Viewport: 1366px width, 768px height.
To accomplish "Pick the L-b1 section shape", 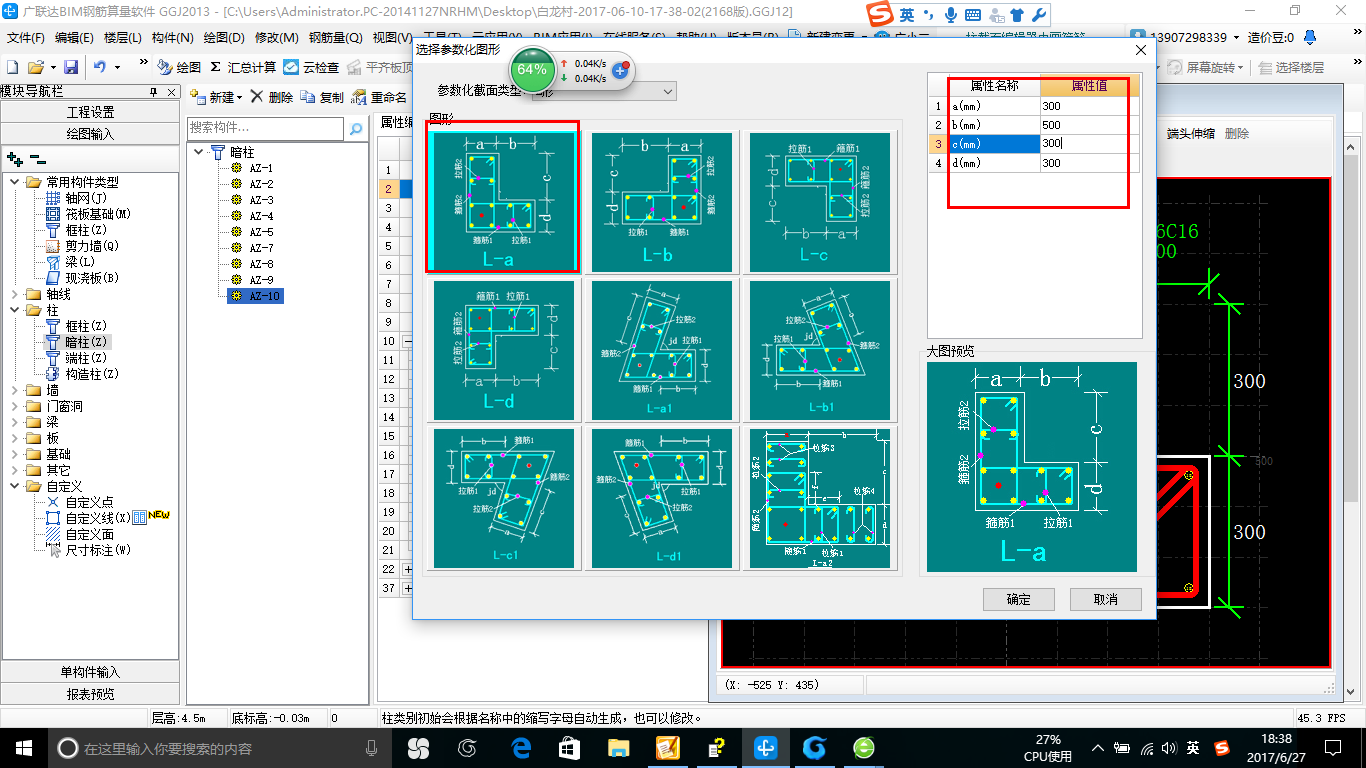I will (819, 350).
